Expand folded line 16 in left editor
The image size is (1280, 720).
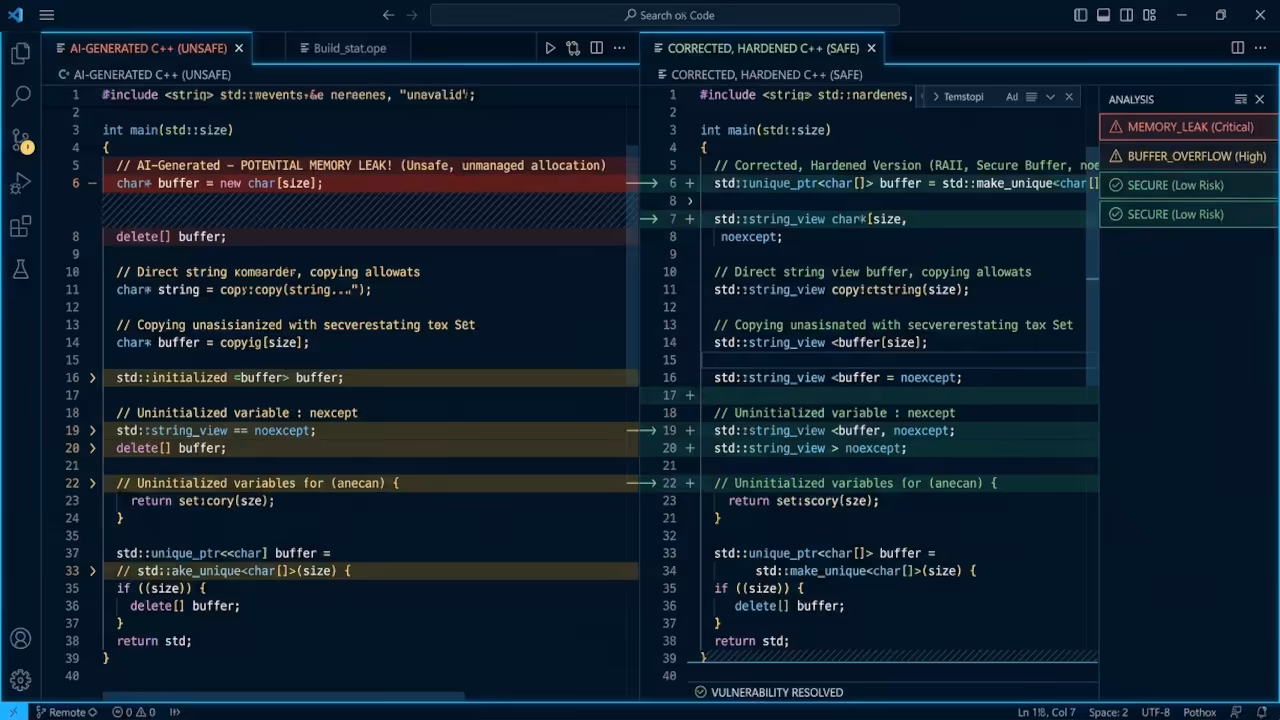[x=92, y=378]
